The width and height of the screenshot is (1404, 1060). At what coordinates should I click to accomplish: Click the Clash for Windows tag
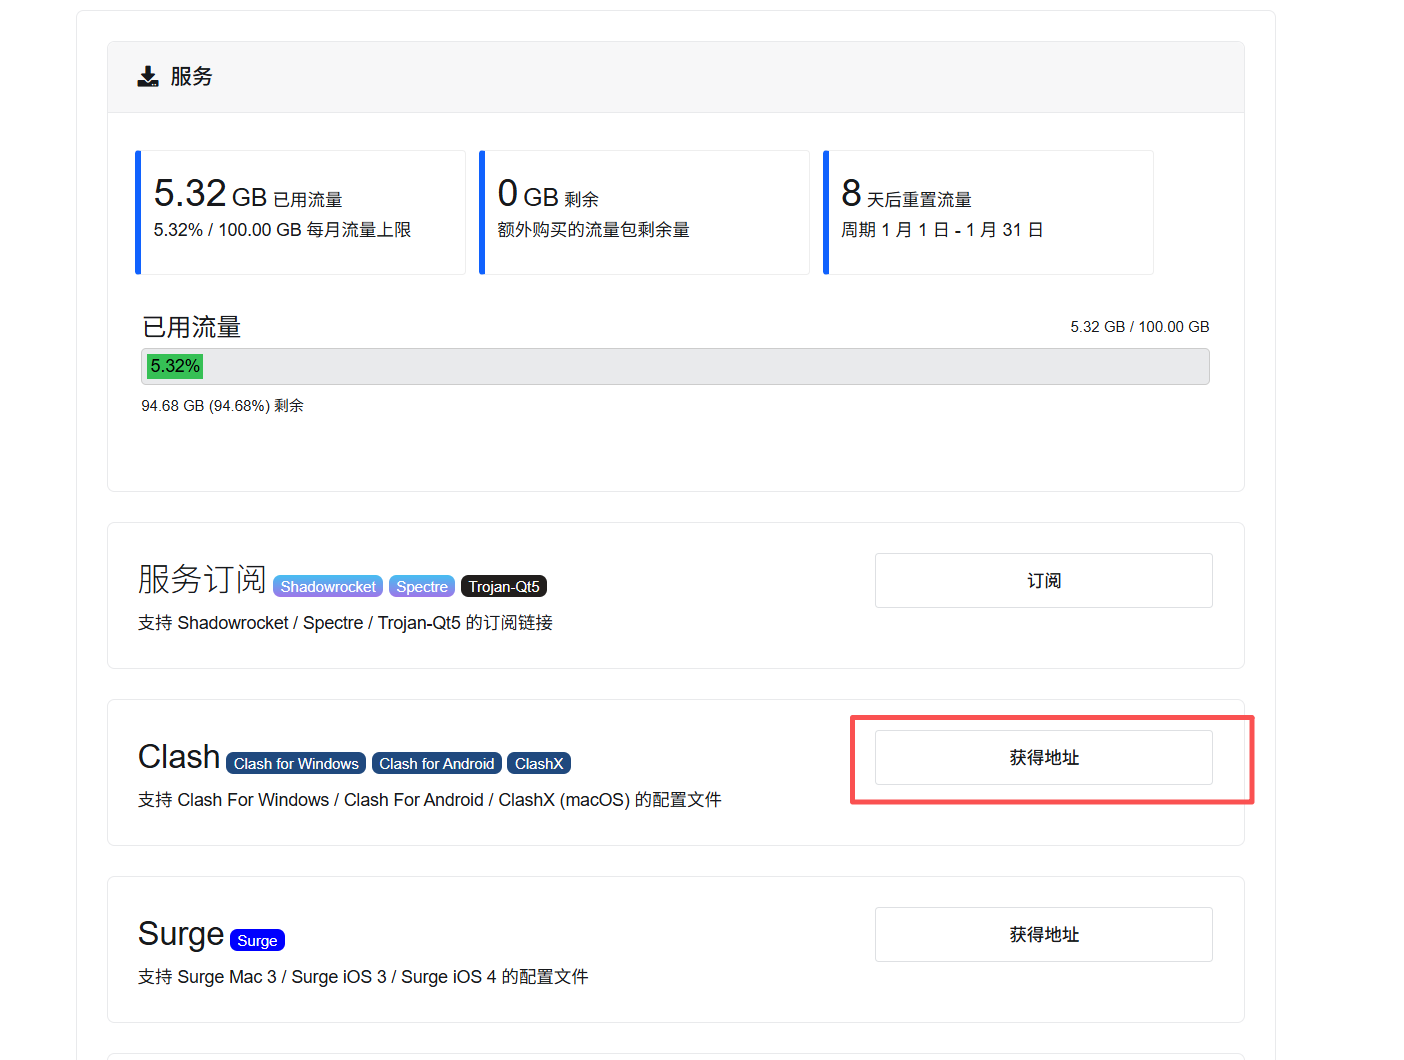[x=295, y=763]
